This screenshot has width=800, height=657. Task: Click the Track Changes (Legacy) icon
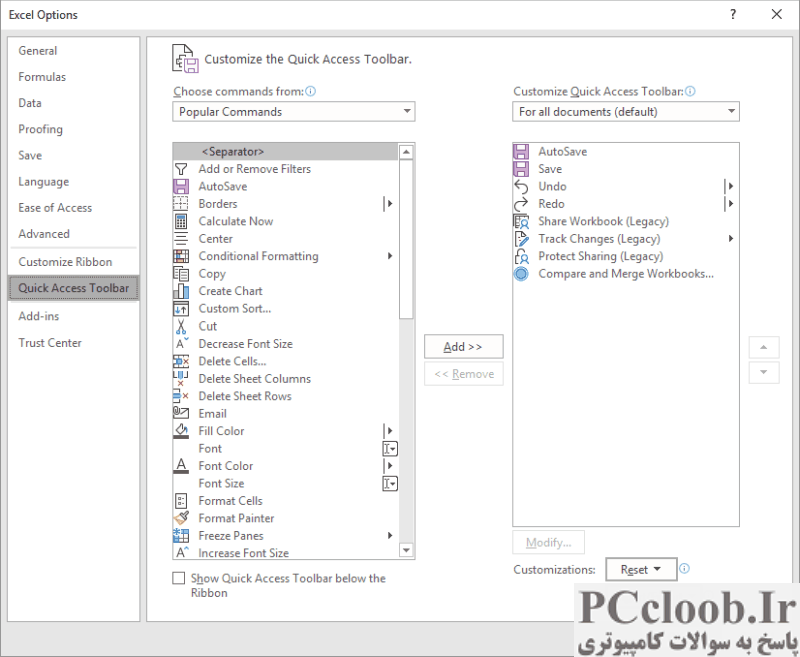point(521,239)
